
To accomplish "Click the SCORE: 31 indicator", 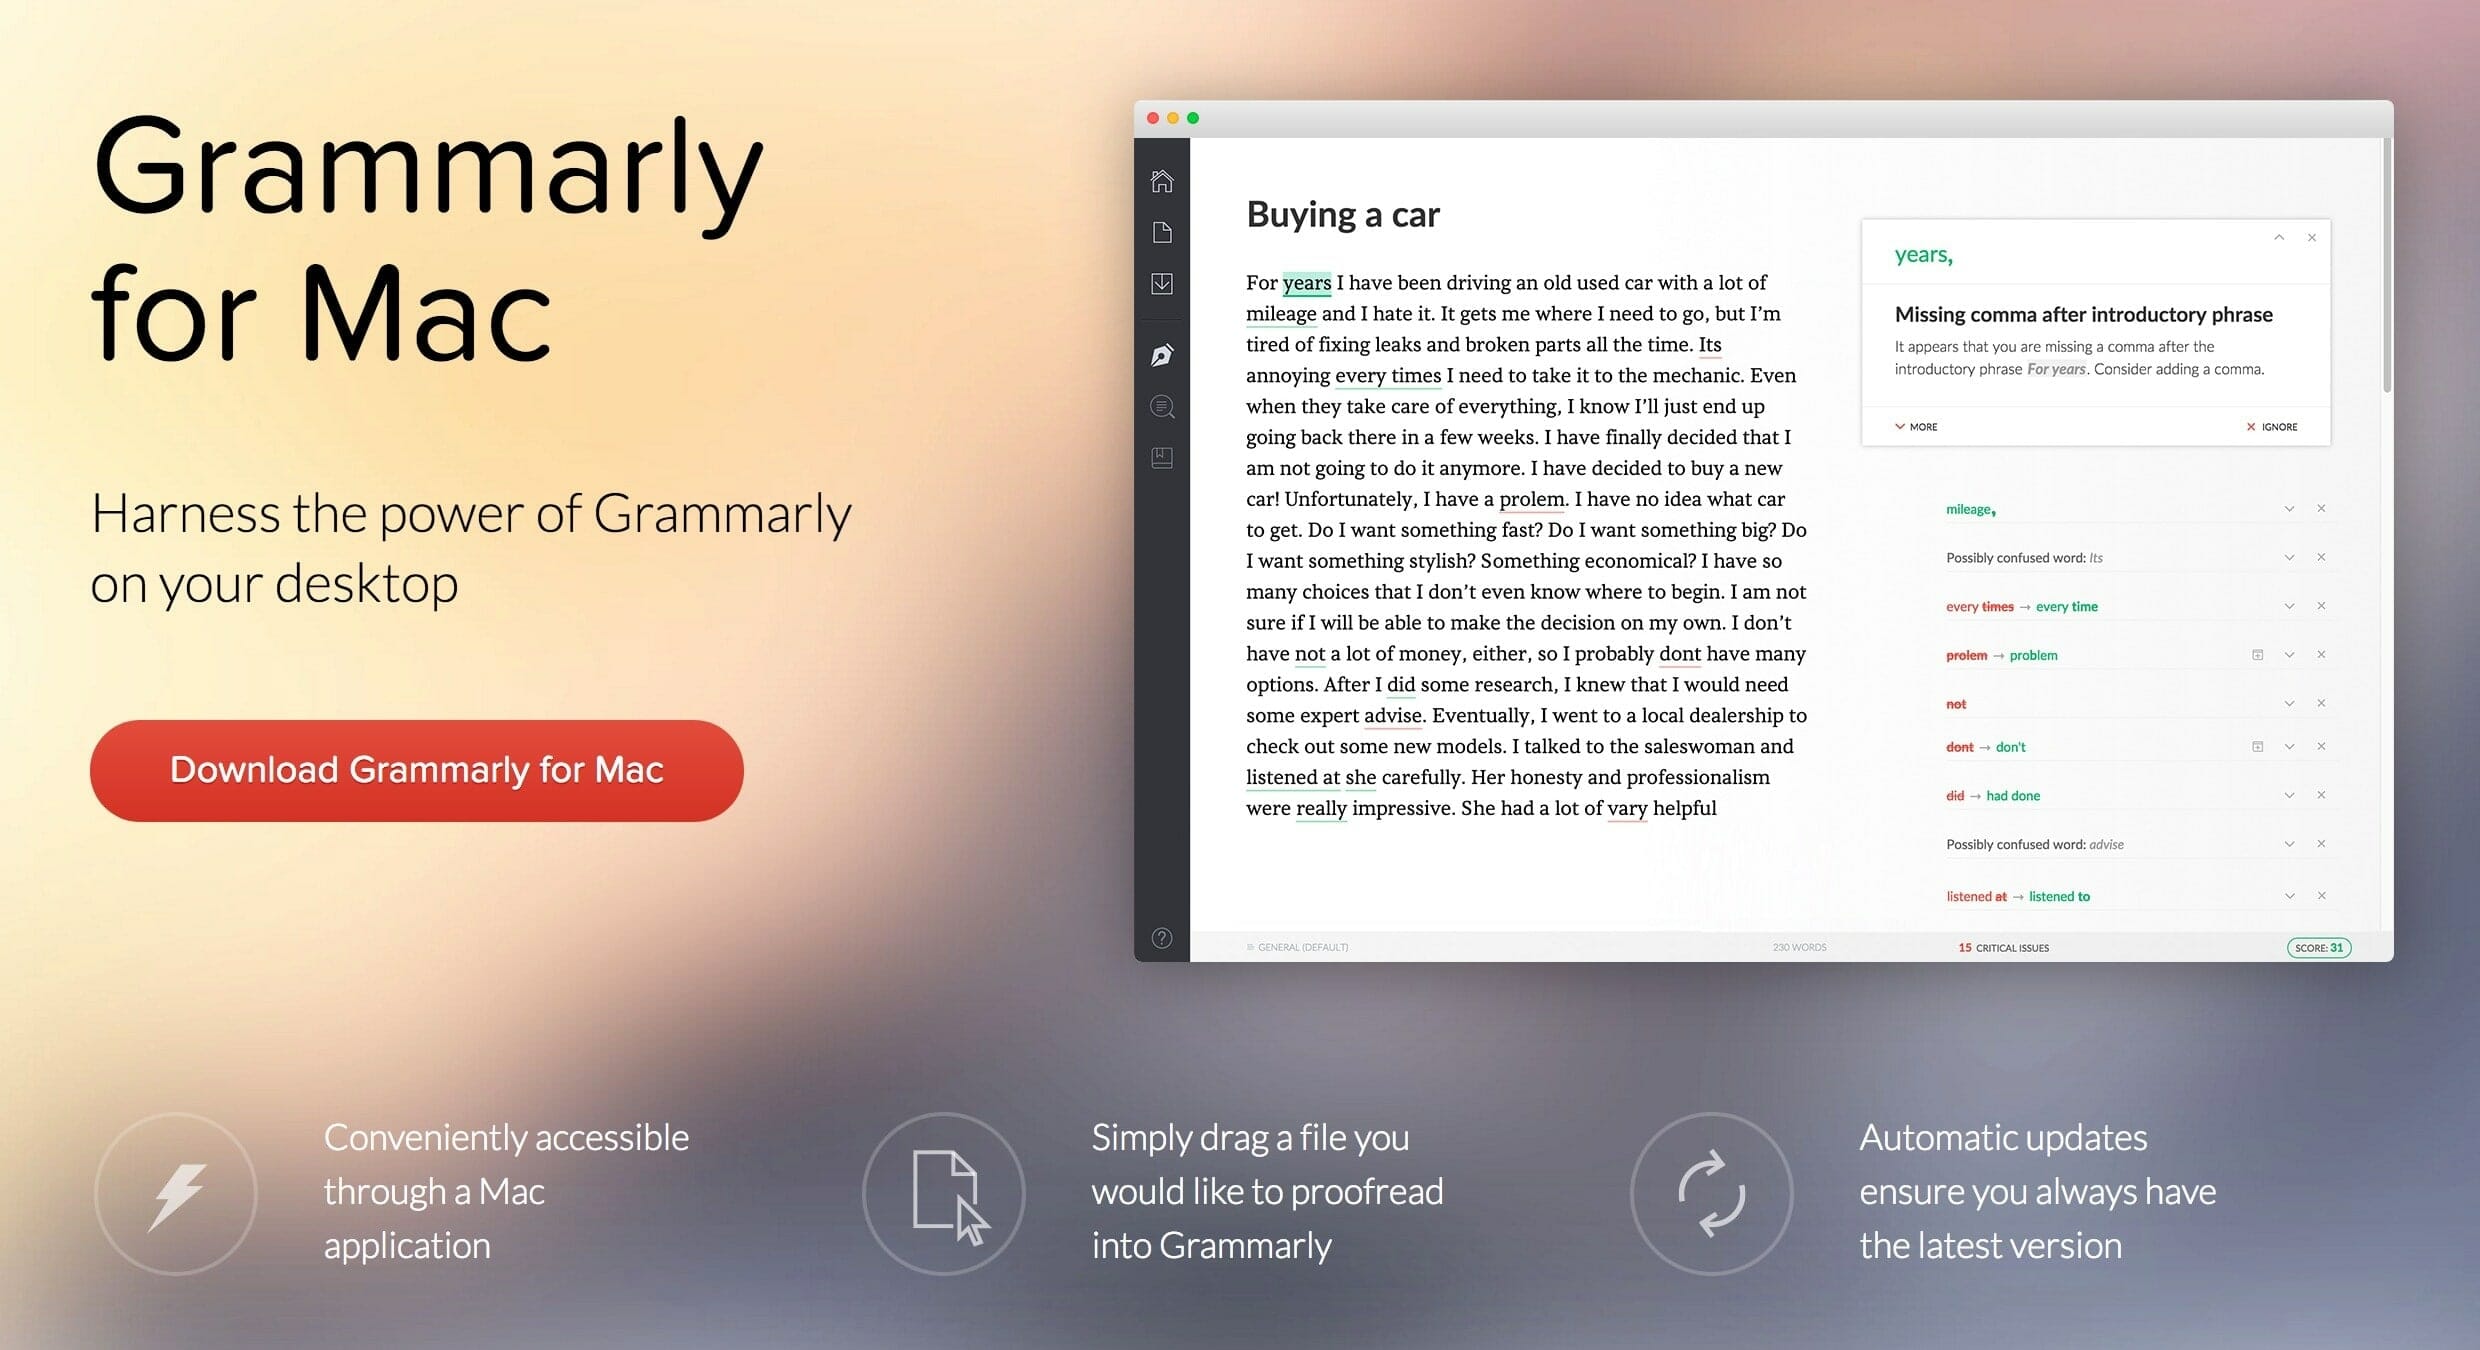I will (x=2314, y=948).
